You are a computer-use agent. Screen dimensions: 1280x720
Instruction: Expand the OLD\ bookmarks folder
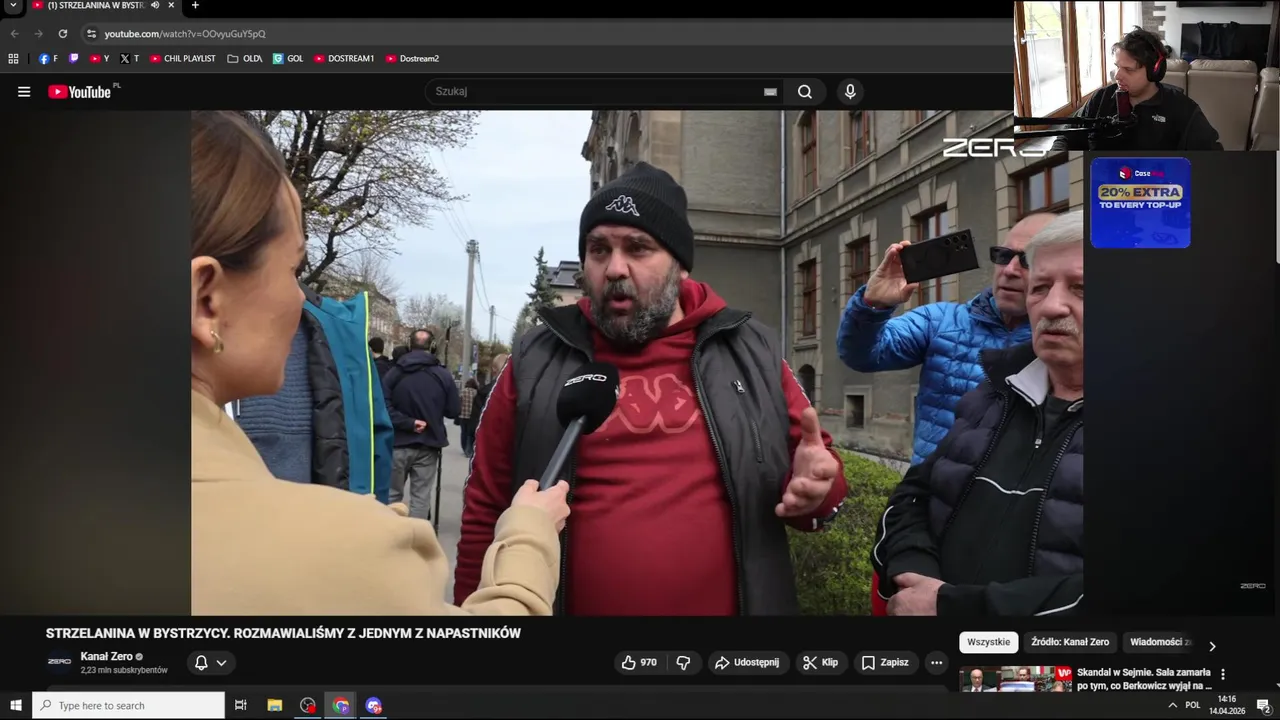(245, 59)
